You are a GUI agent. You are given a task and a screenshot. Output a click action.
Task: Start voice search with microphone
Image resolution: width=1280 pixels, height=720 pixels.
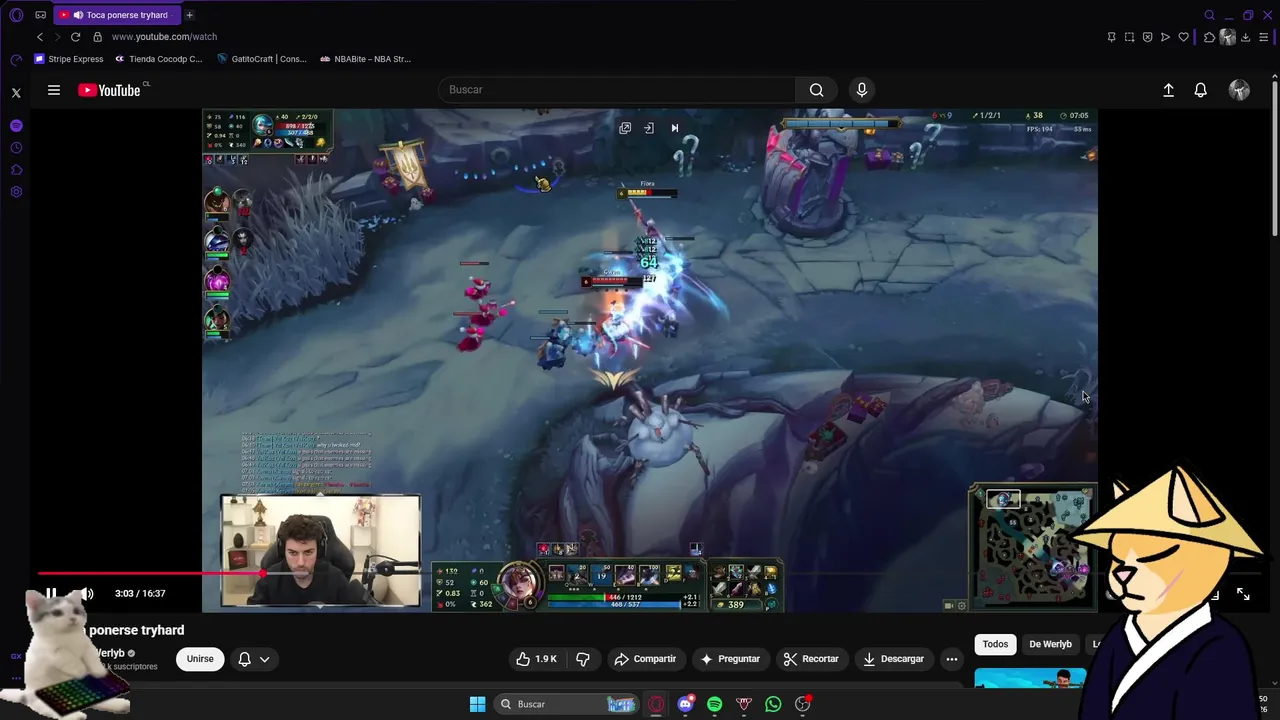(862, 90)
